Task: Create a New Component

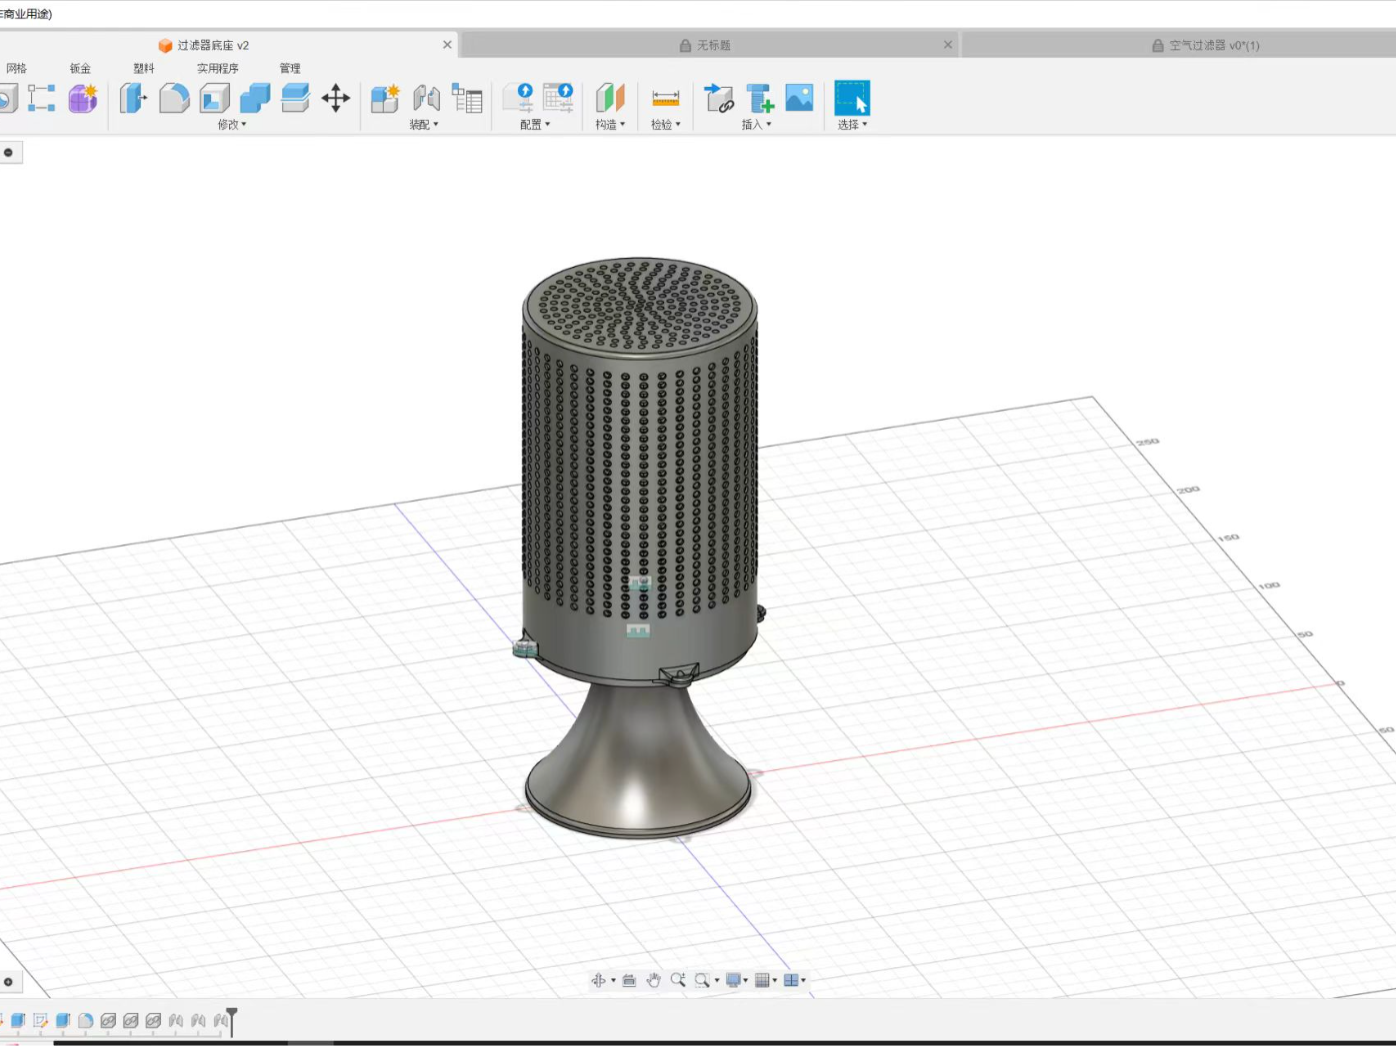Action: (x=385, y=98)
